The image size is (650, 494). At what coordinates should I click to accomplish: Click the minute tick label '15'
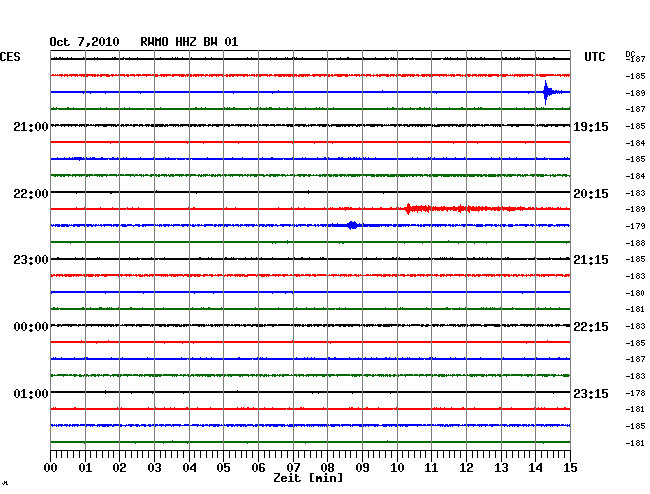(x=570, y=467)
